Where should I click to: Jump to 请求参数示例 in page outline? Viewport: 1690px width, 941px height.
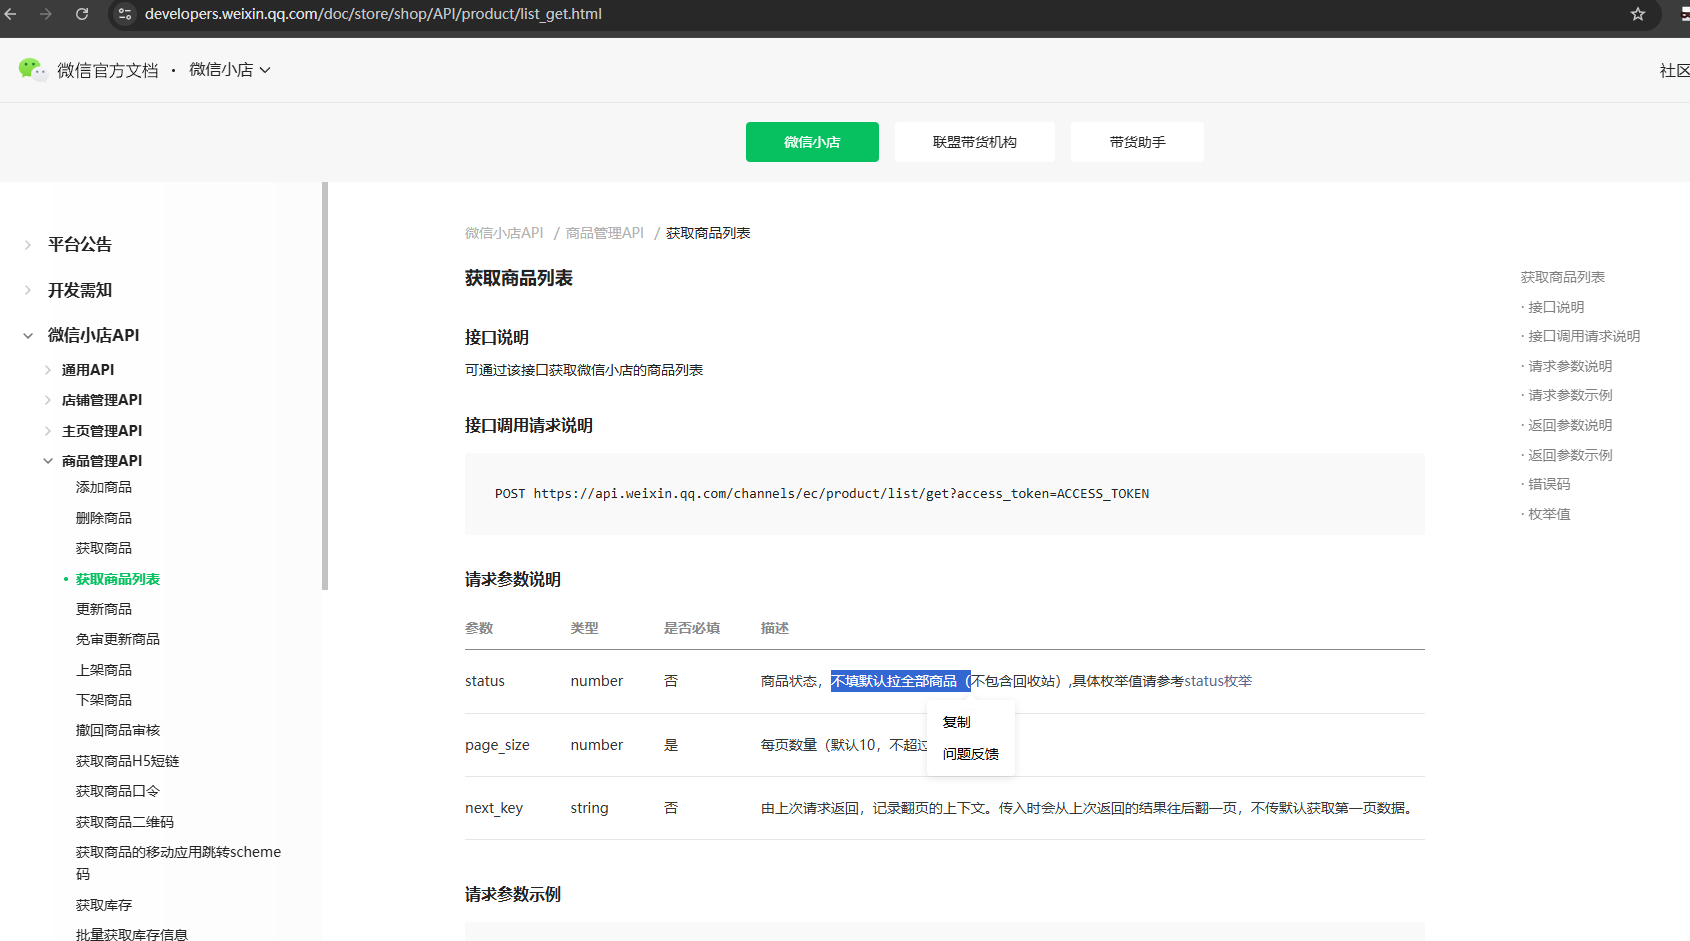coord(1570,395)
